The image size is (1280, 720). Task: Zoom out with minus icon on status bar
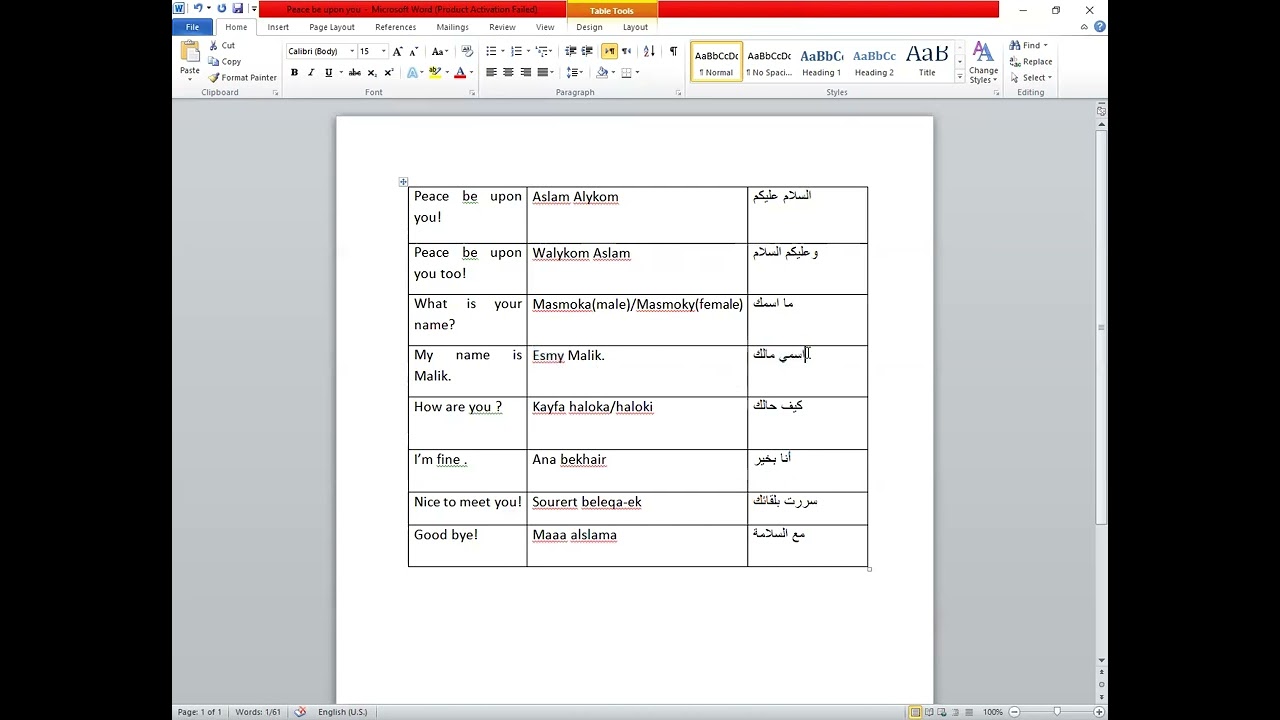[x=1014, y=712]
